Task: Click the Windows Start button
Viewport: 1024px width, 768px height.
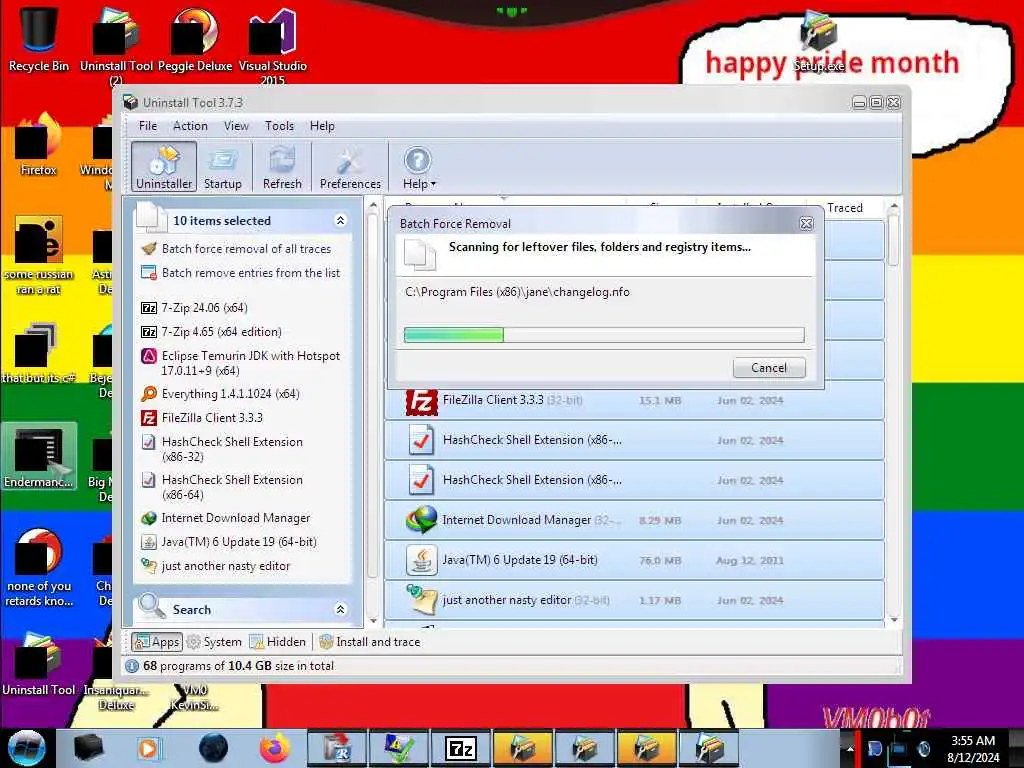Action: click(27, 748)
